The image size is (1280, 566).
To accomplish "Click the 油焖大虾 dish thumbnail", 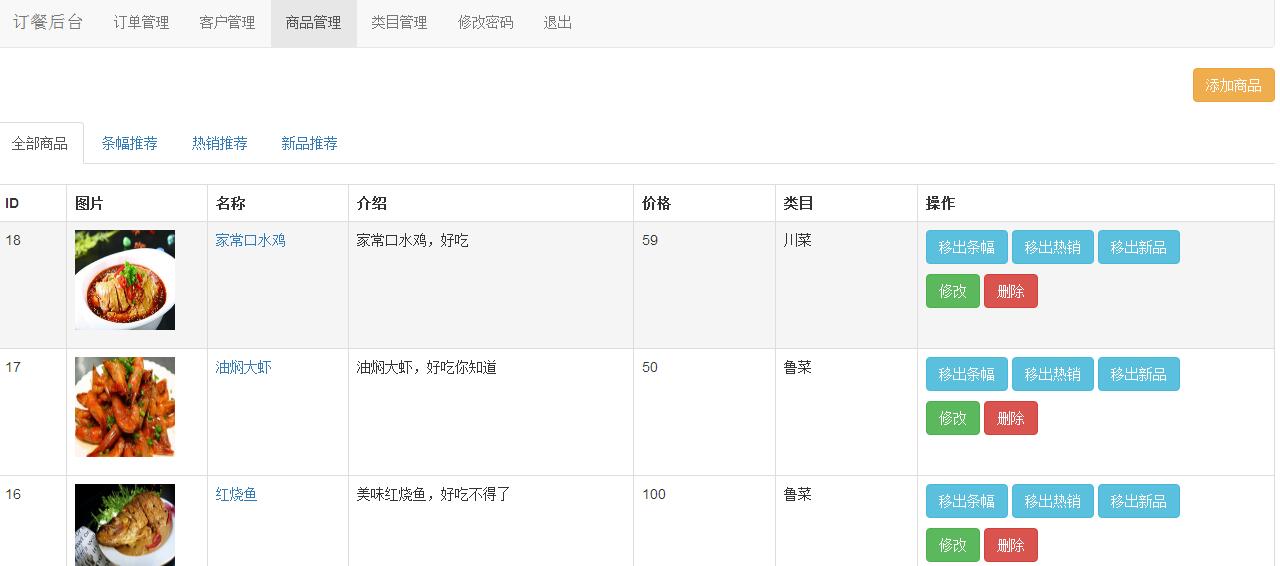I will click(125, 407).
